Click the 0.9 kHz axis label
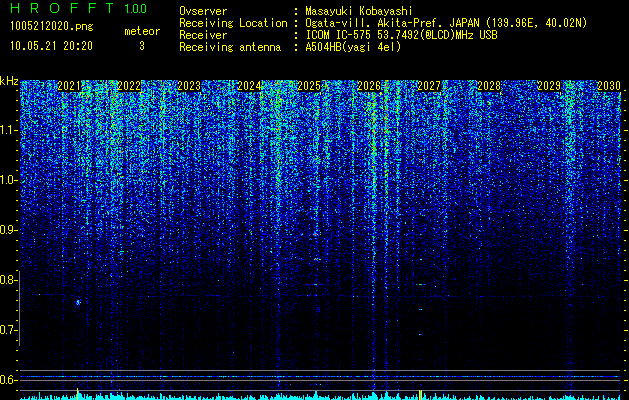629x400 pixels. point(8,230)
